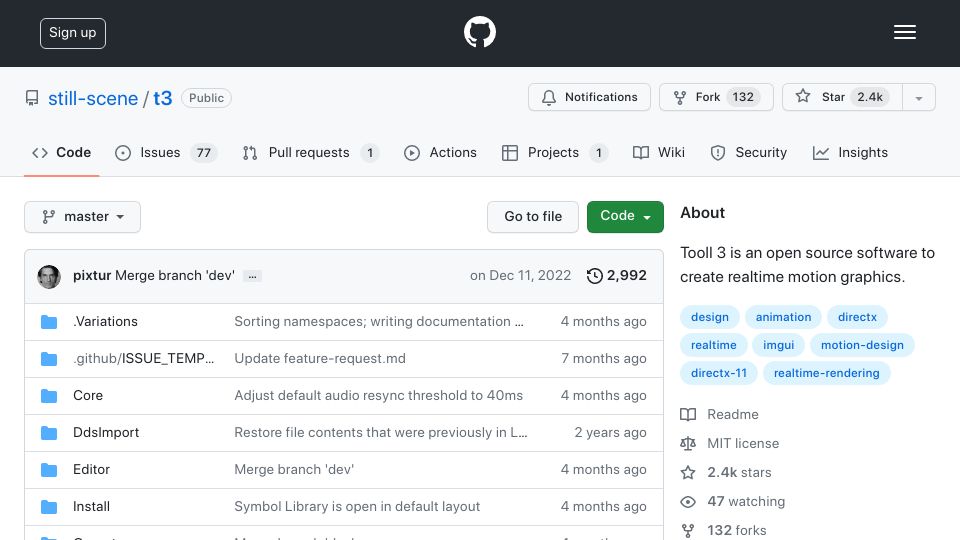Open 'Adjust default audio resync threshold' commit
The height and width of the screenshot is (540, 960).
(378, 396)
